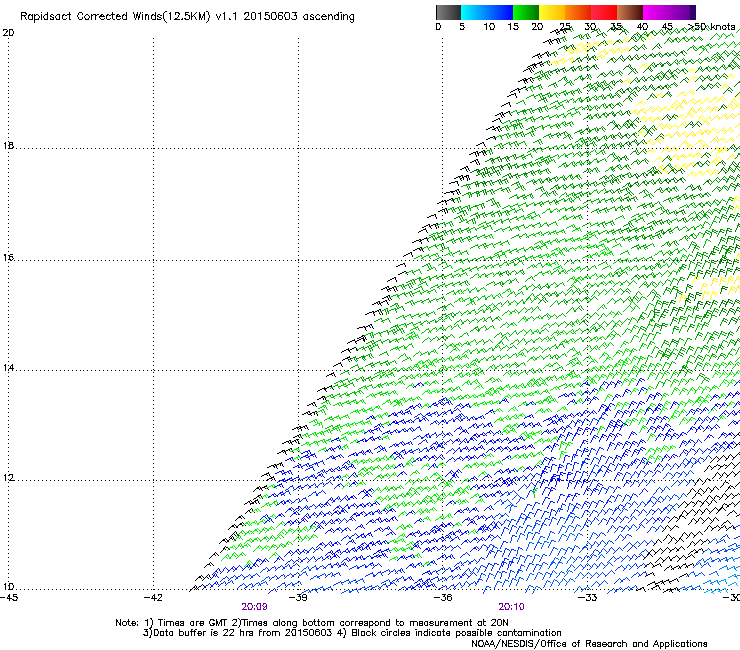Click the note about Times are GMT
Image resolution: width=740 pixels, height=650 pixels.
pyautogui.click(x=312, y=623)
